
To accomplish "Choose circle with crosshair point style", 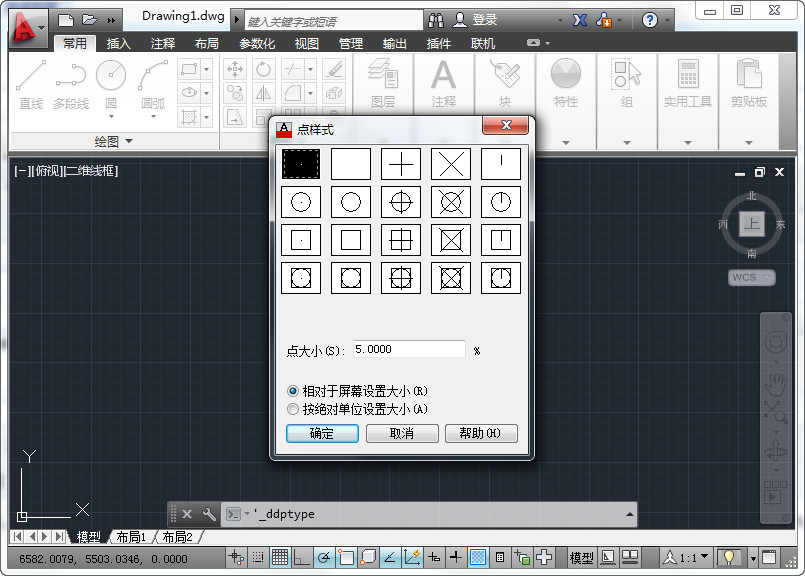I will coord(401,202).
